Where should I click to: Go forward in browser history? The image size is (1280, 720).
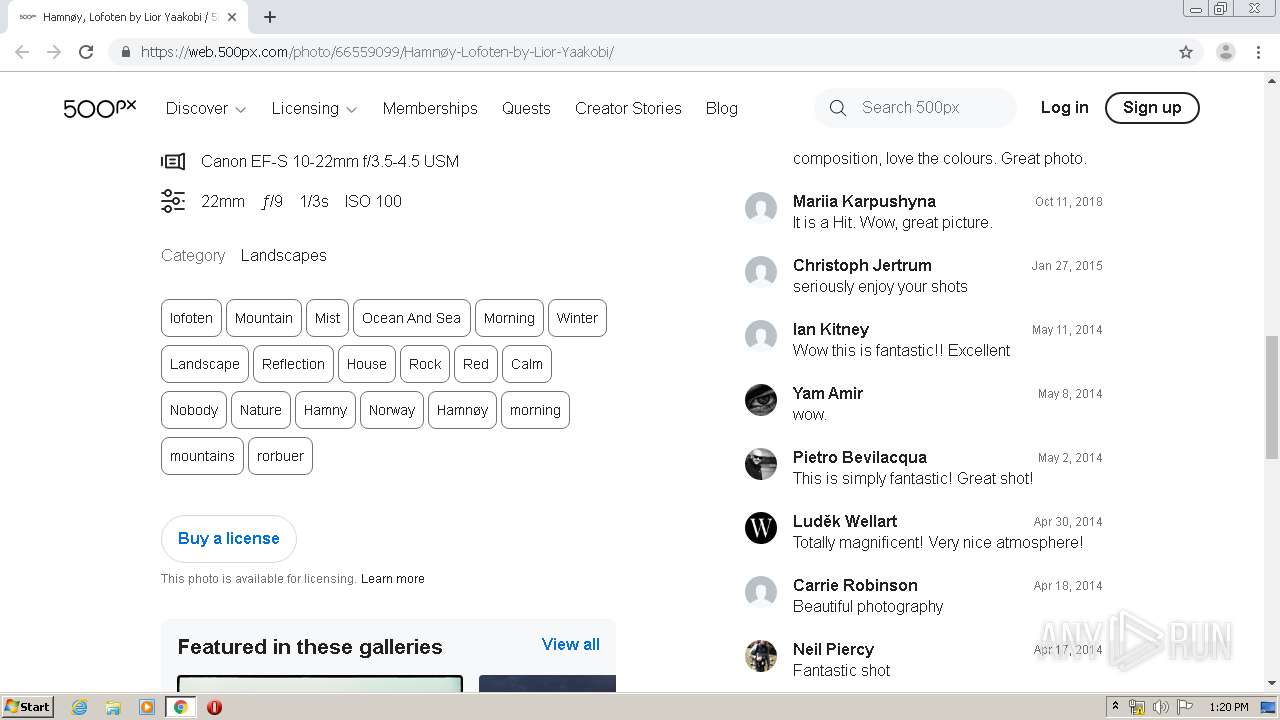tap(54, 52)
